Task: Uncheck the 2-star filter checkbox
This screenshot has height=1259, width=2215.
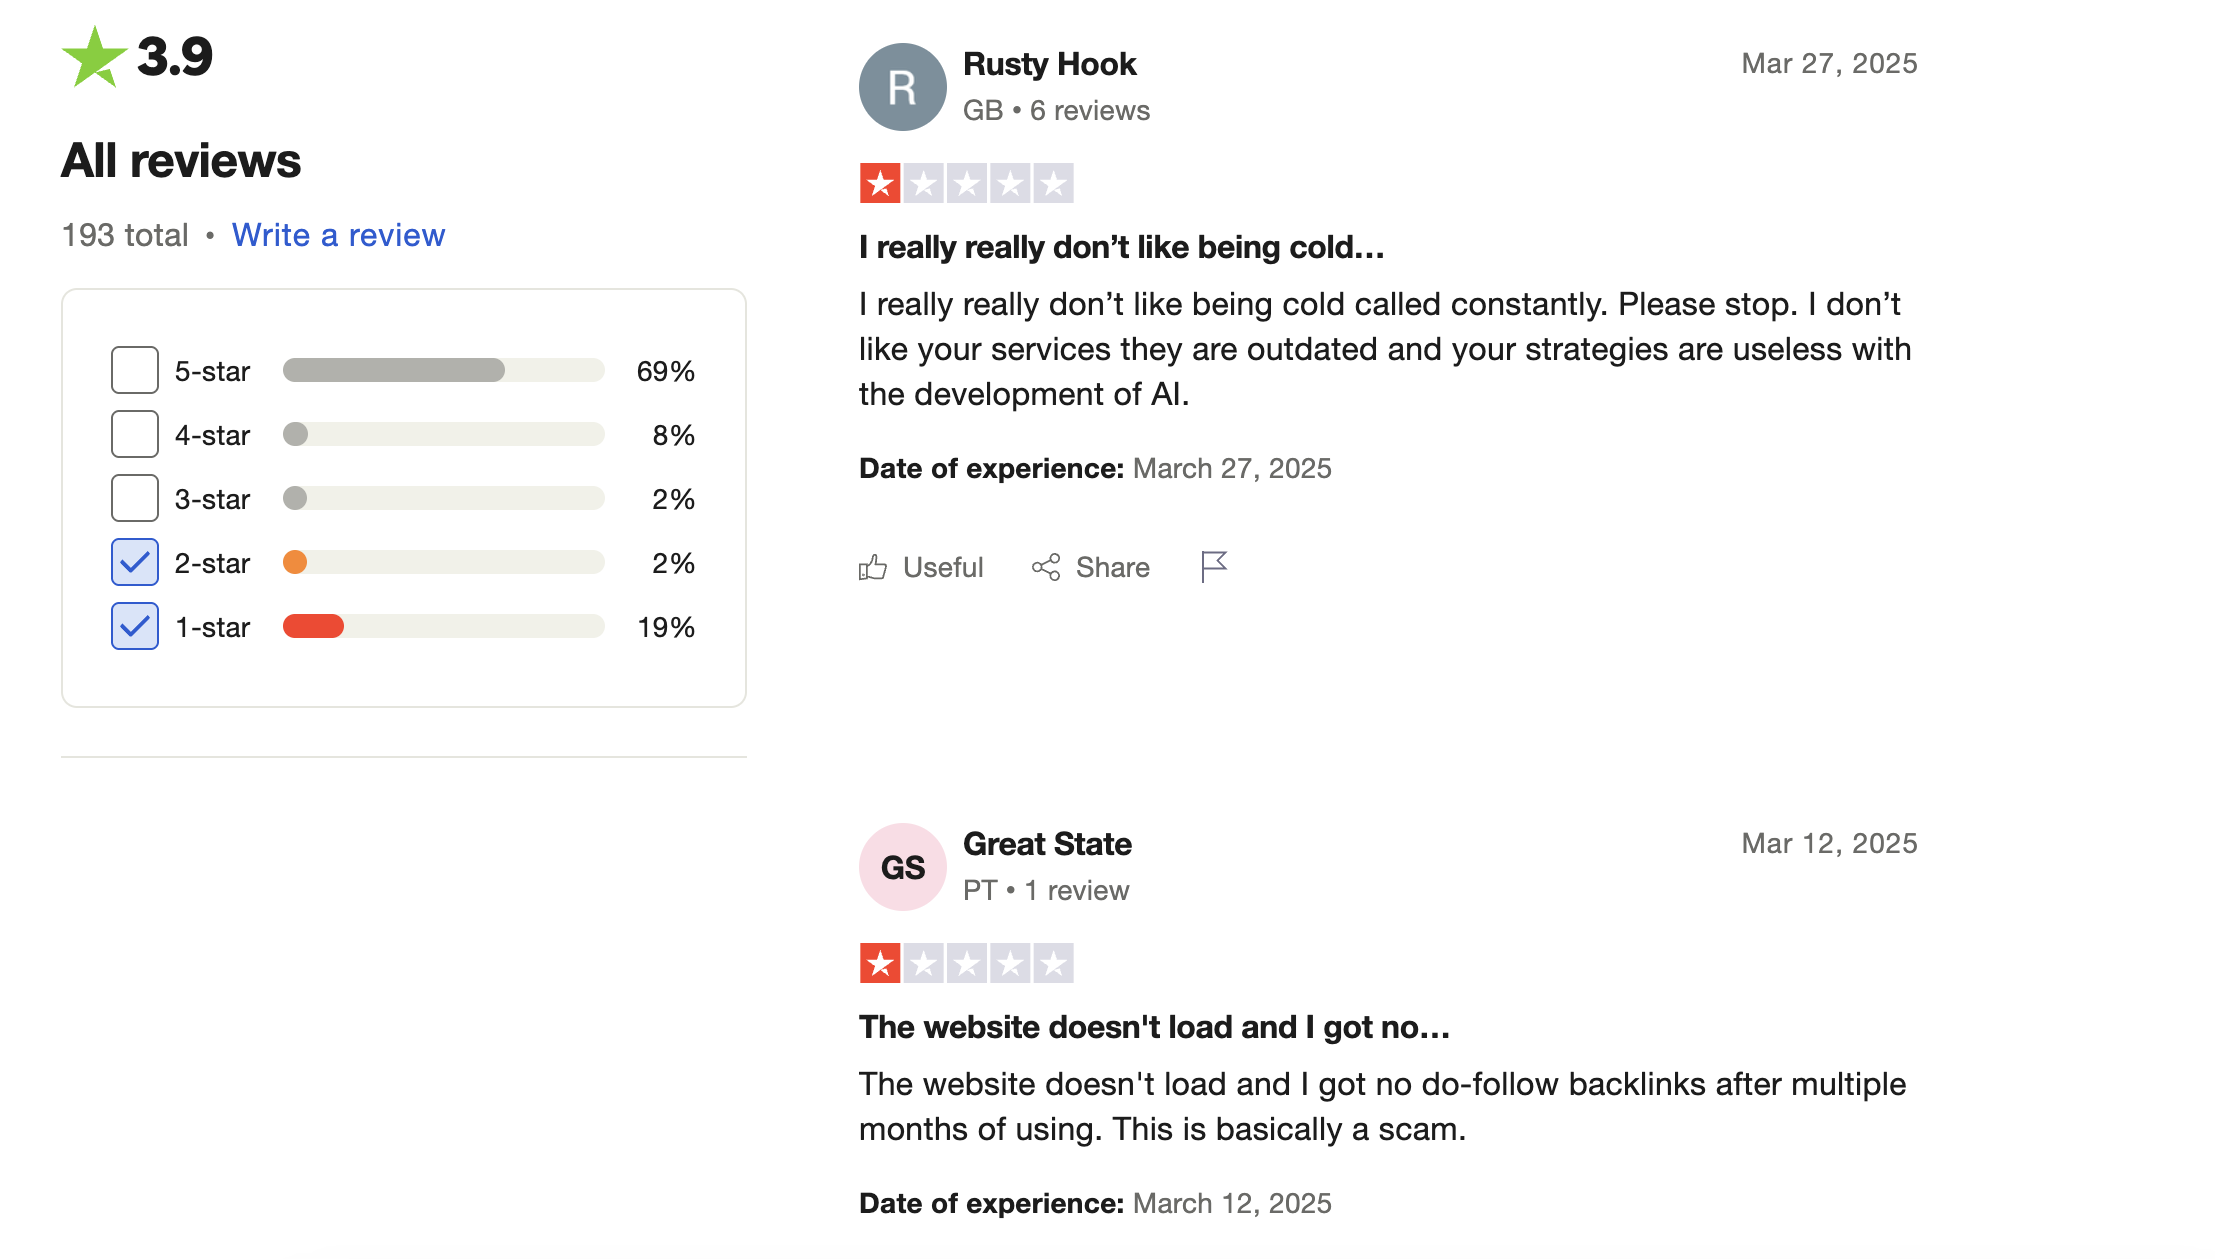Action: (135, 563)
